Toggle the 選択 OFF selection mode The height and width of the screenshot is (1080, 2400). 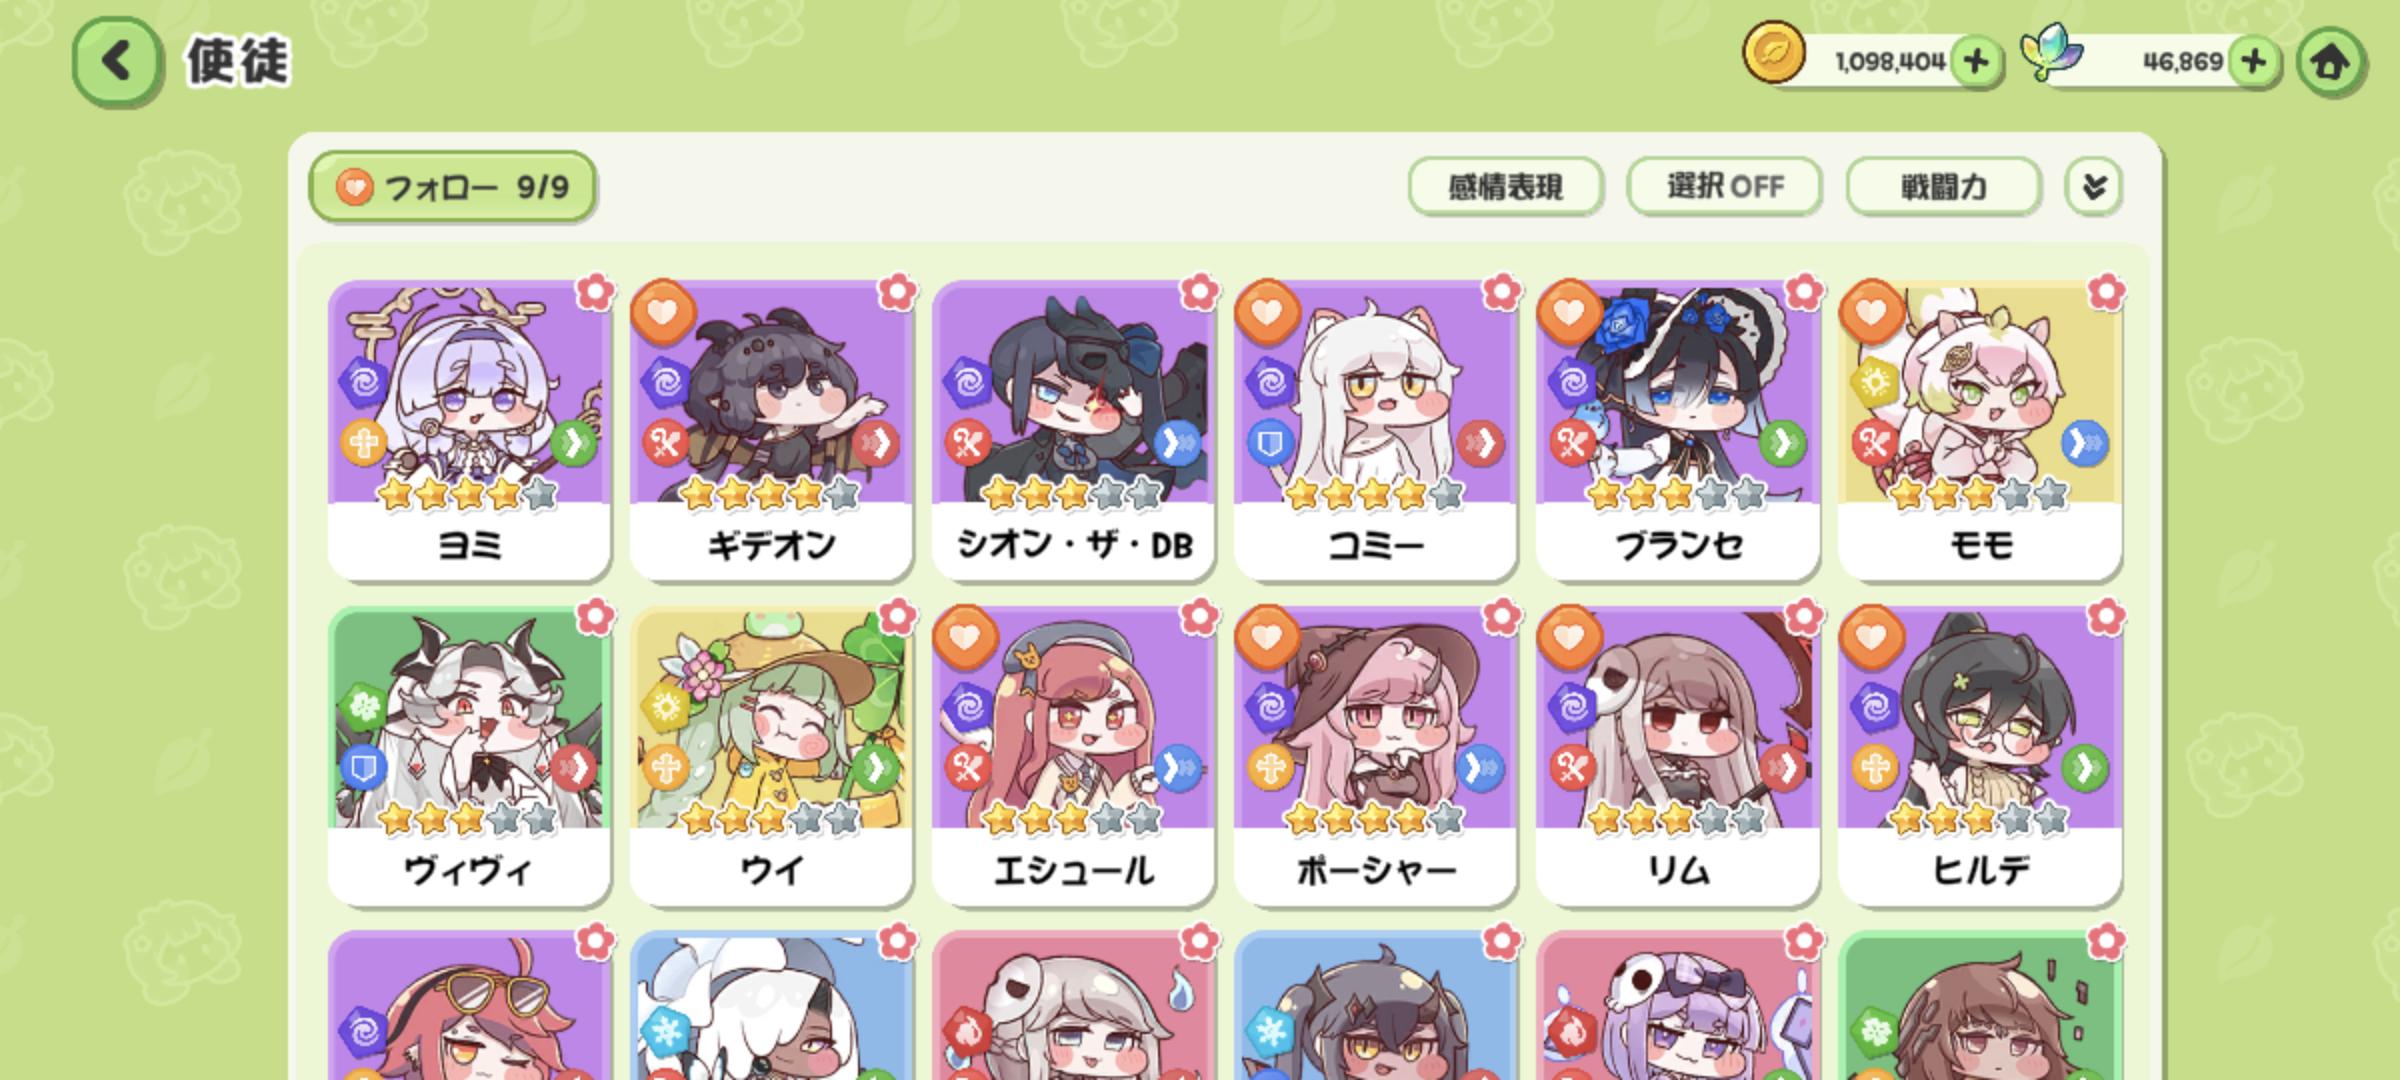click(1724, 186)
